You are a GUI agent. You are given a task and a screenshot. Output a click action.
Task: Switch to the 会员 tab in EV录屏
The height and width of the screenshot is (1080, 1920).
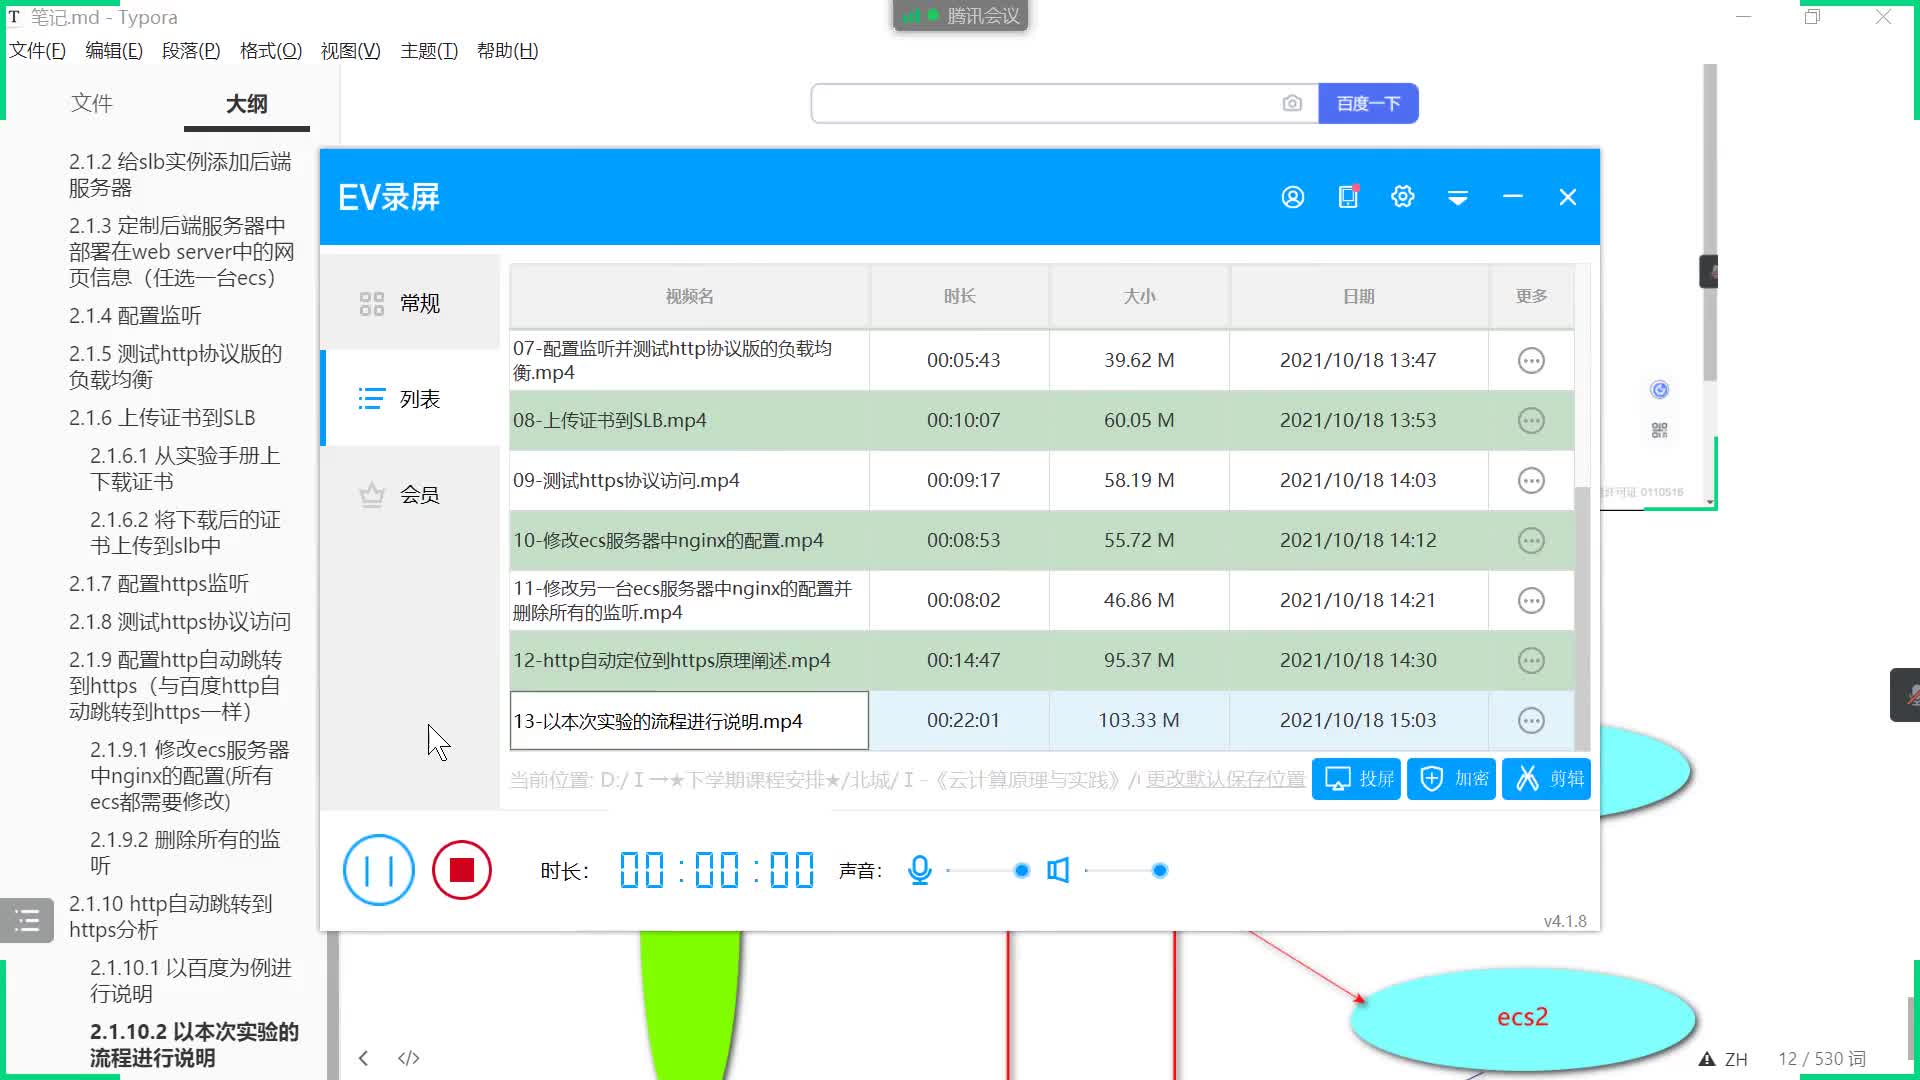coord(410,495)
